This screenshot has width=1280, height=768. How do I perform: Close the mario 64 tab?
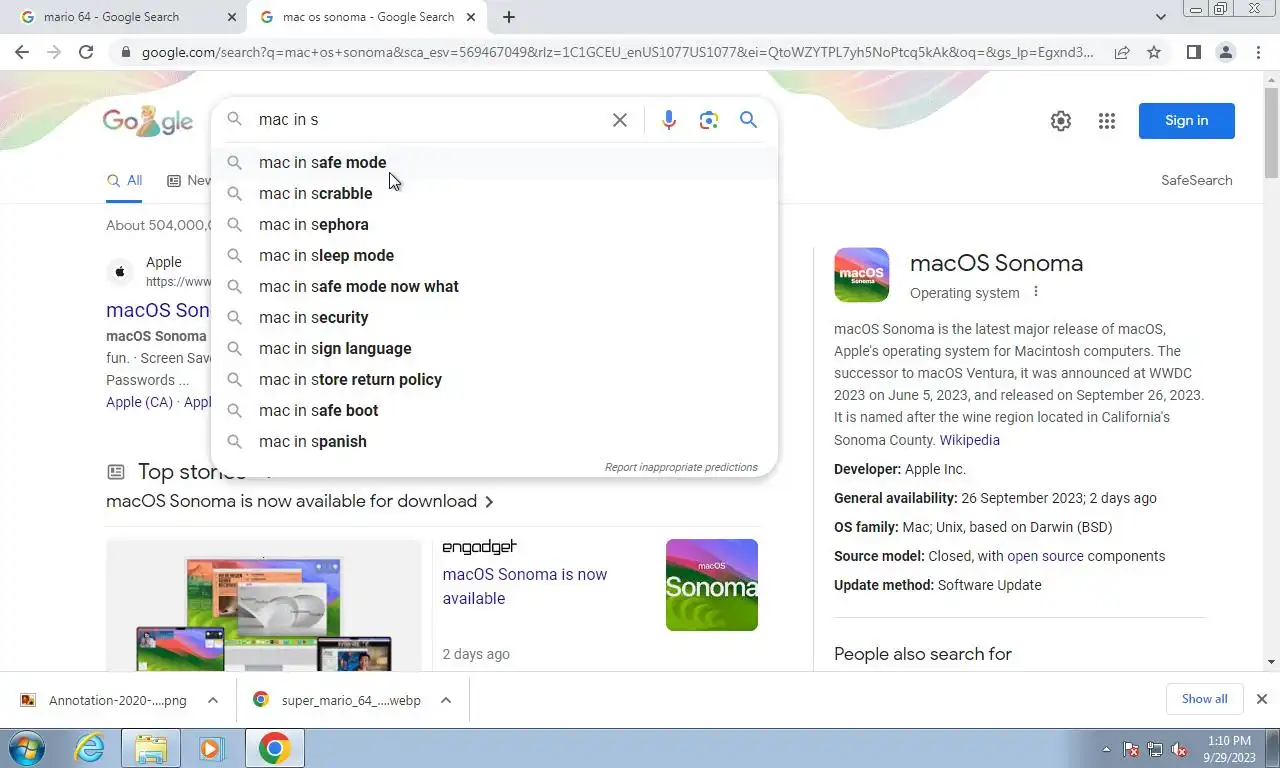232,17
